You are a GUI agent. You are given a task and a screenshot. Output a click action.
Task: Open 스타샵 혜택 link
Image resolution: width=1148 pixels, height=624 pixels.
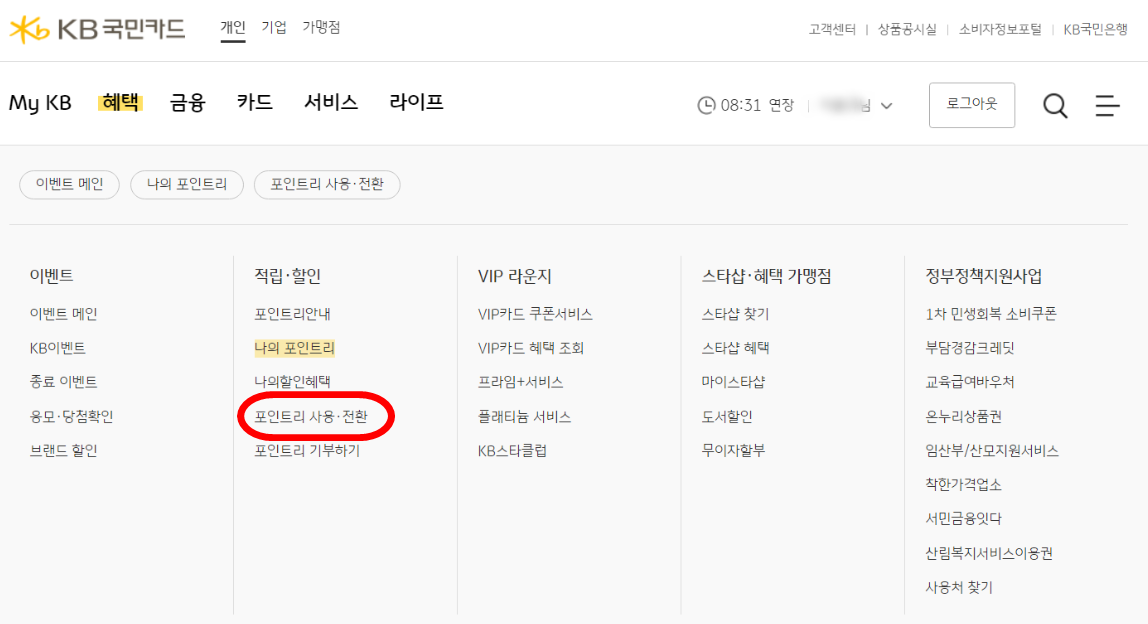point(735,348)
